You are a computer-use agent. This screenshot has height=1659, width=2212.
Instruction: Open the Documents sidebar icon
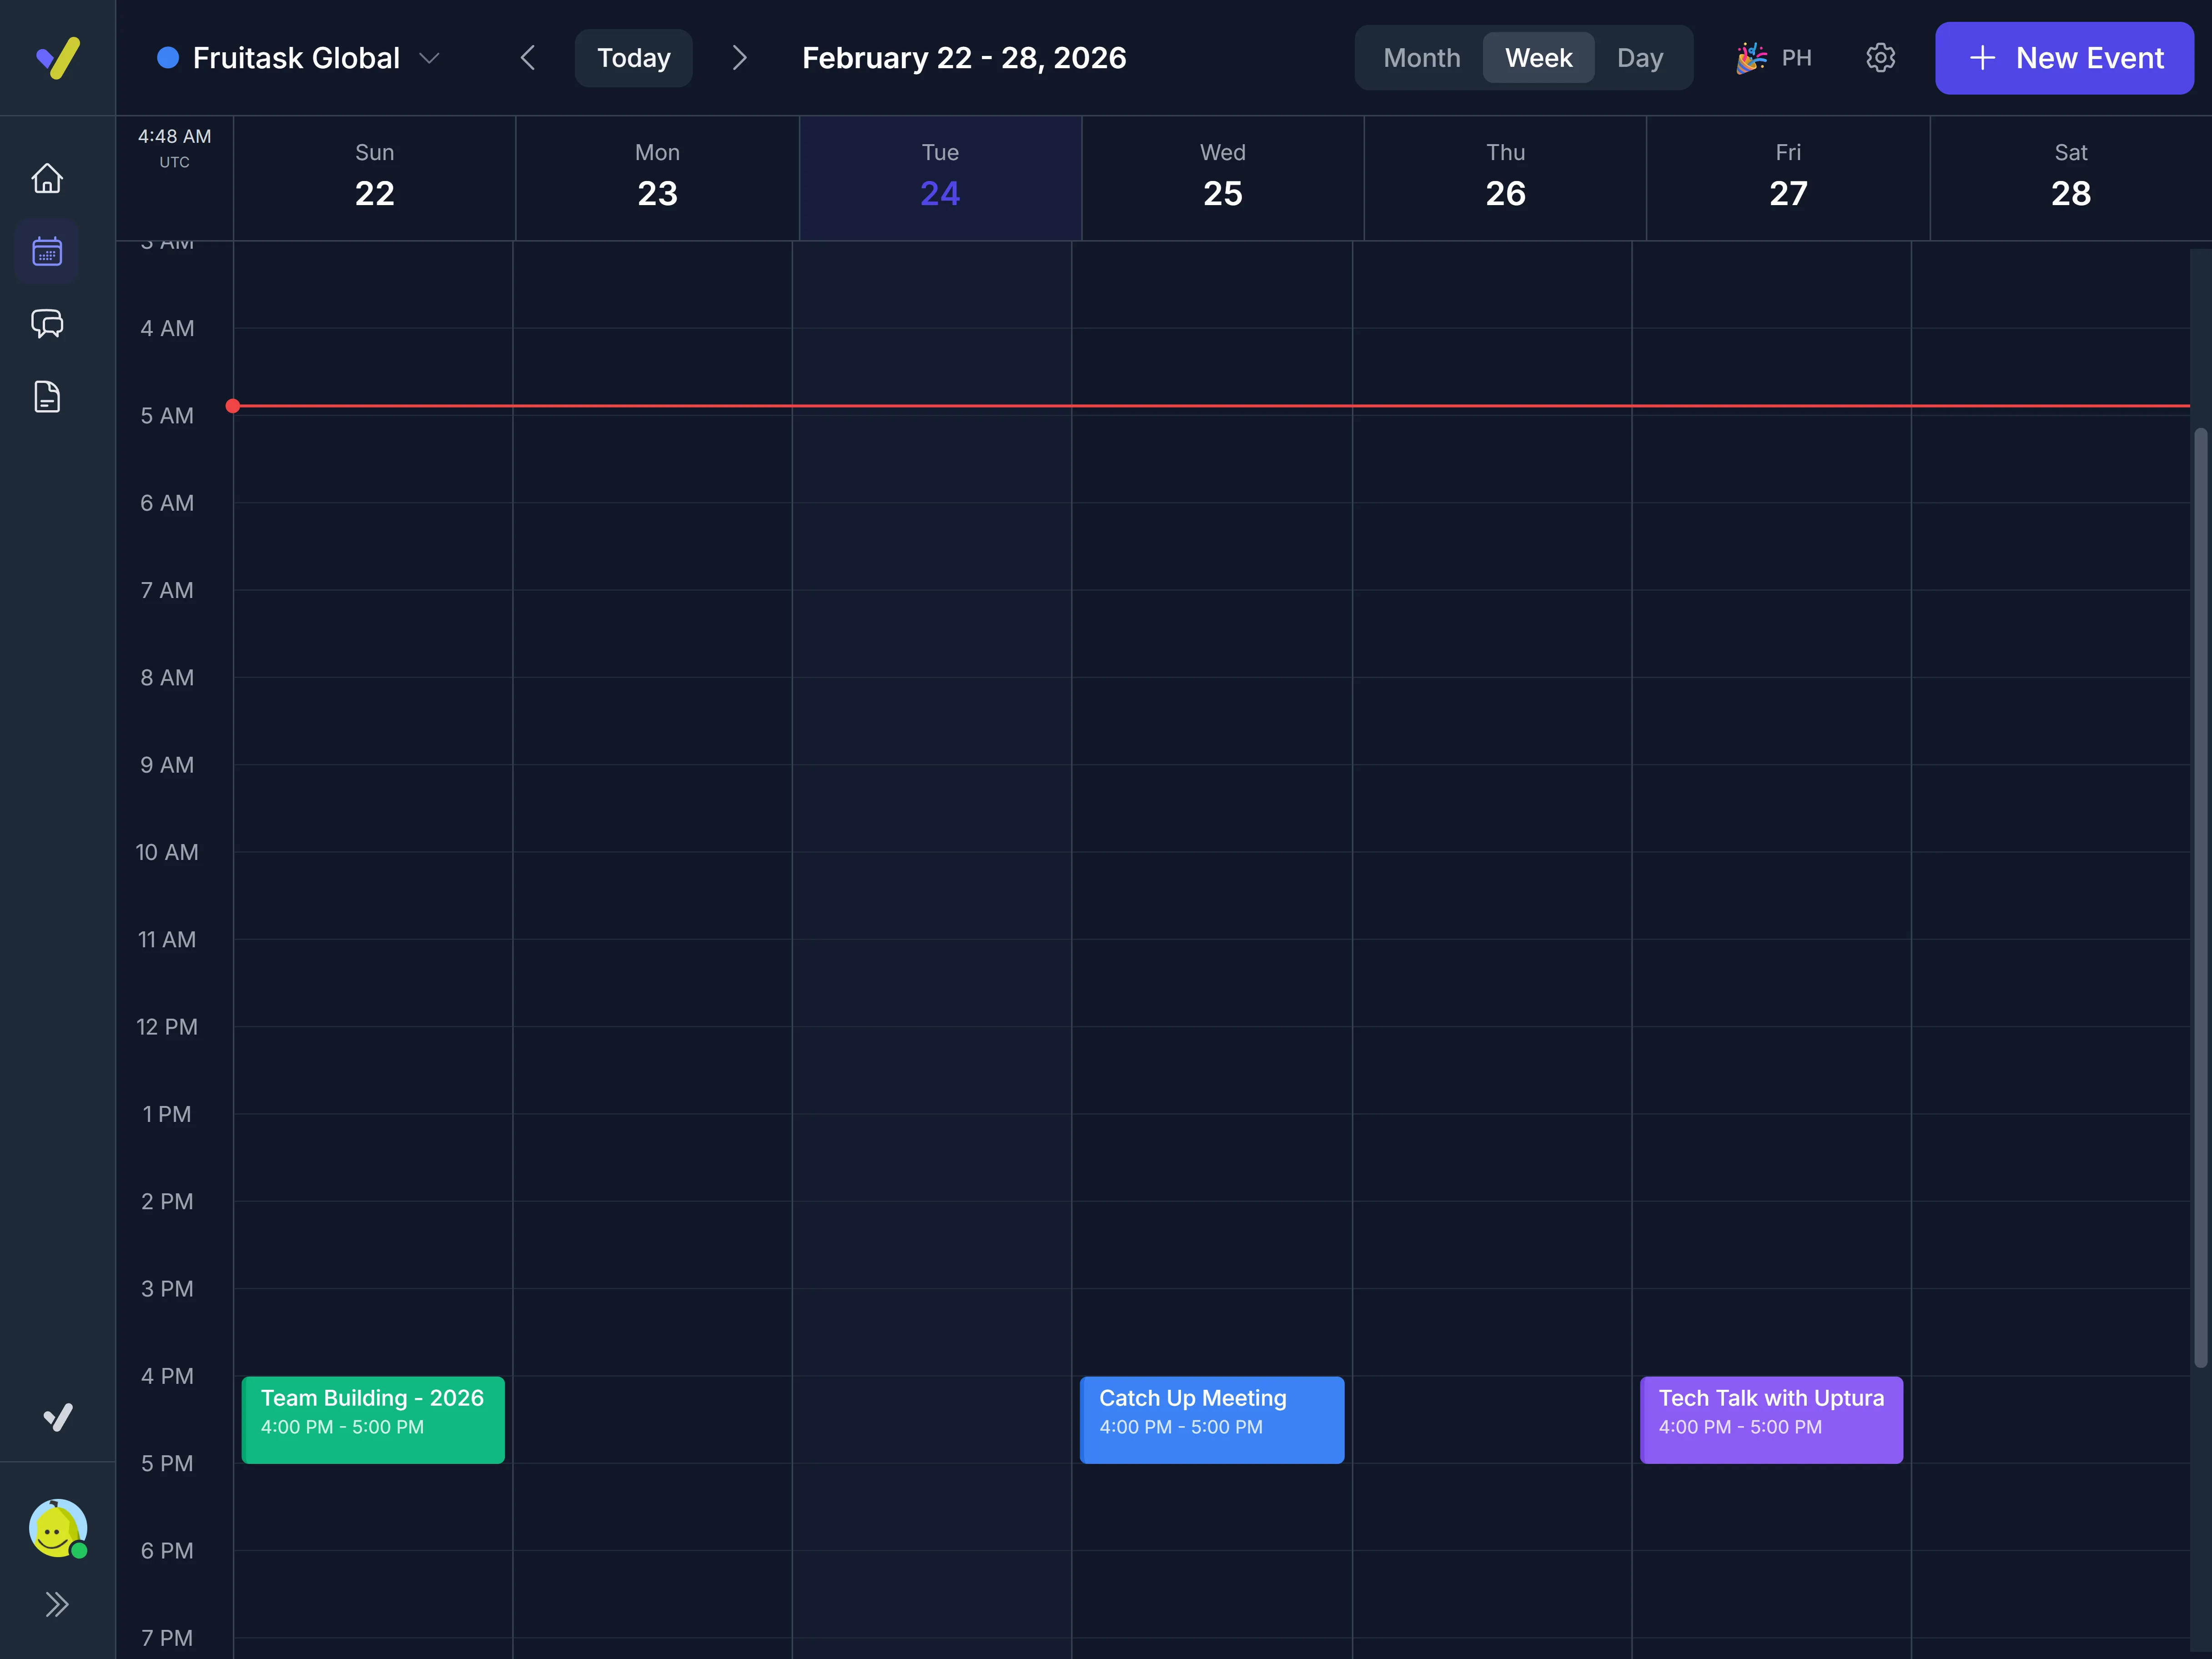(47, 397)
